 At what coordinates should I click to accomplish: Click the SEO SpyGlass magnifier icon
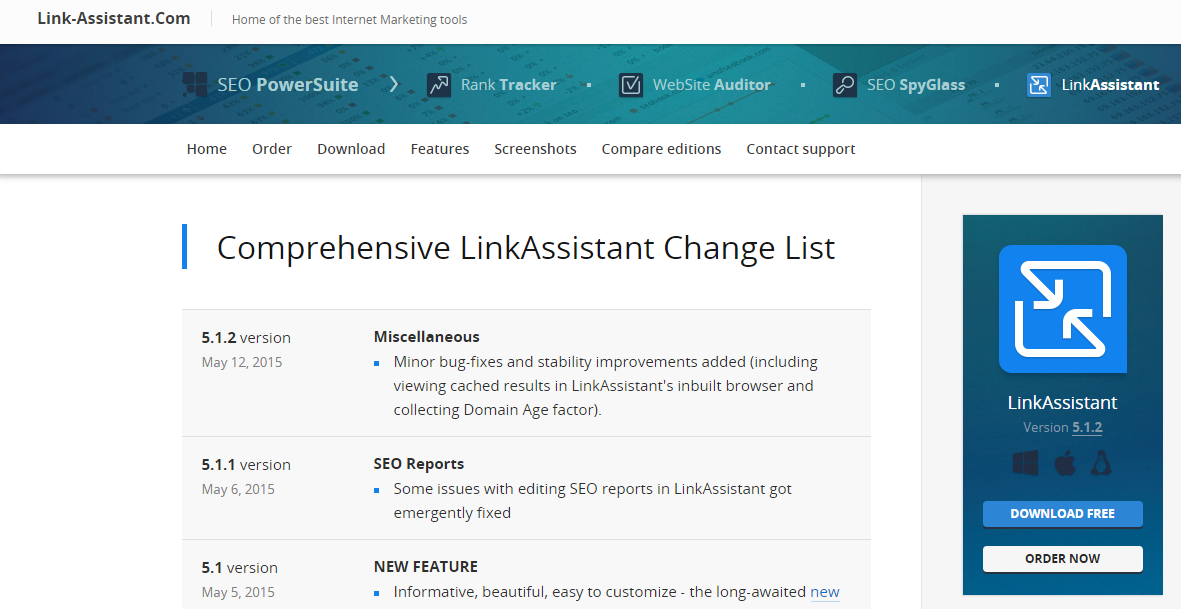pos(845,85)
